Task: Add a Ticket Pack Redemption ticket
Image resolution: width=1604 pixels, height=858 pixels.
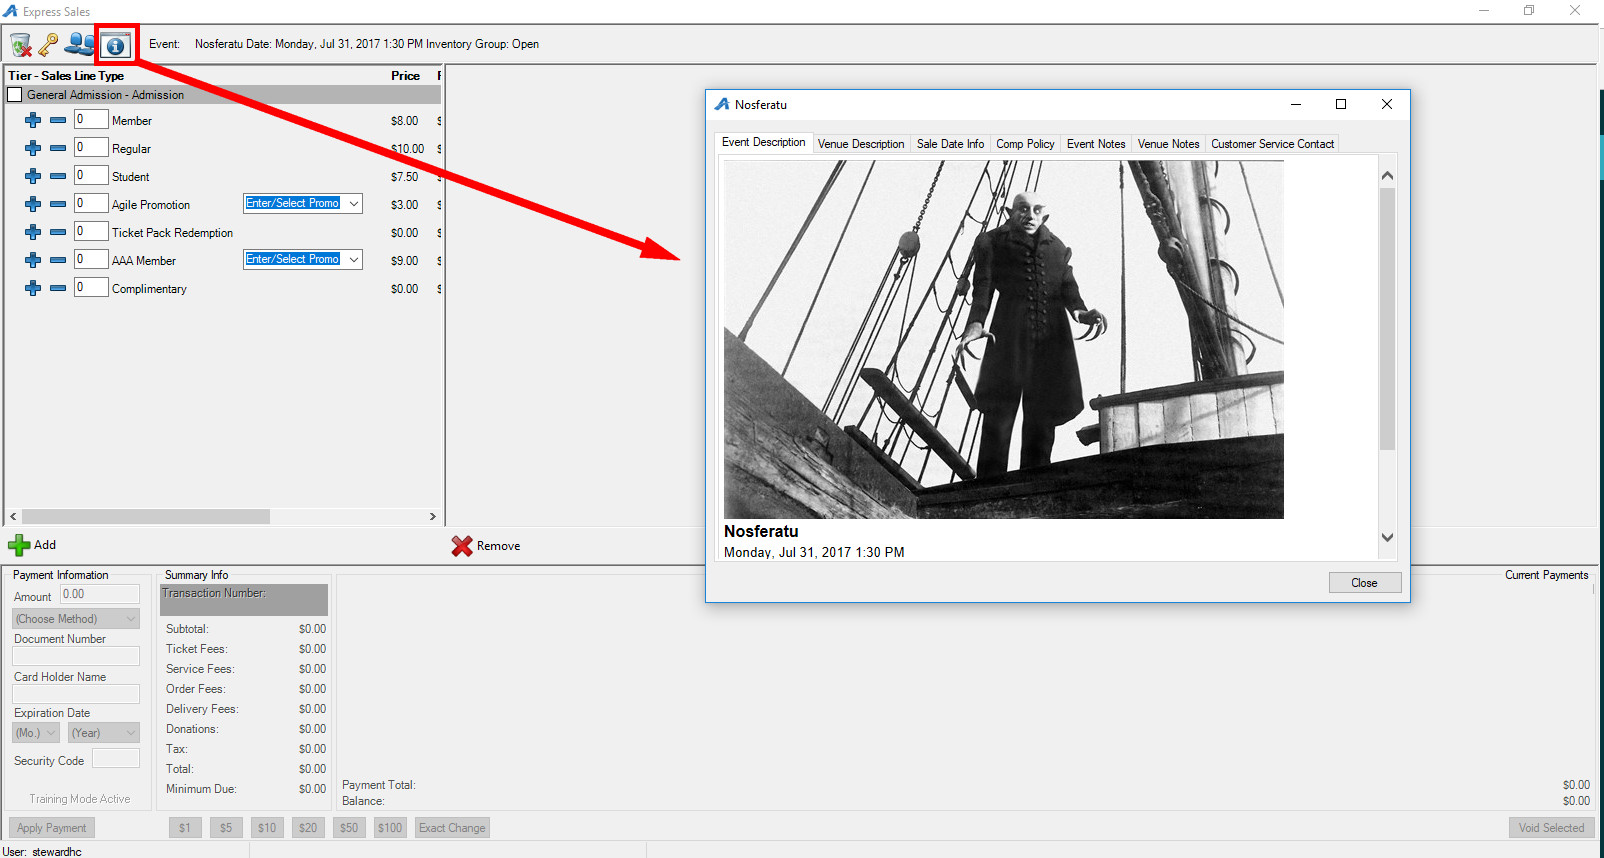Action: [33, 232]
